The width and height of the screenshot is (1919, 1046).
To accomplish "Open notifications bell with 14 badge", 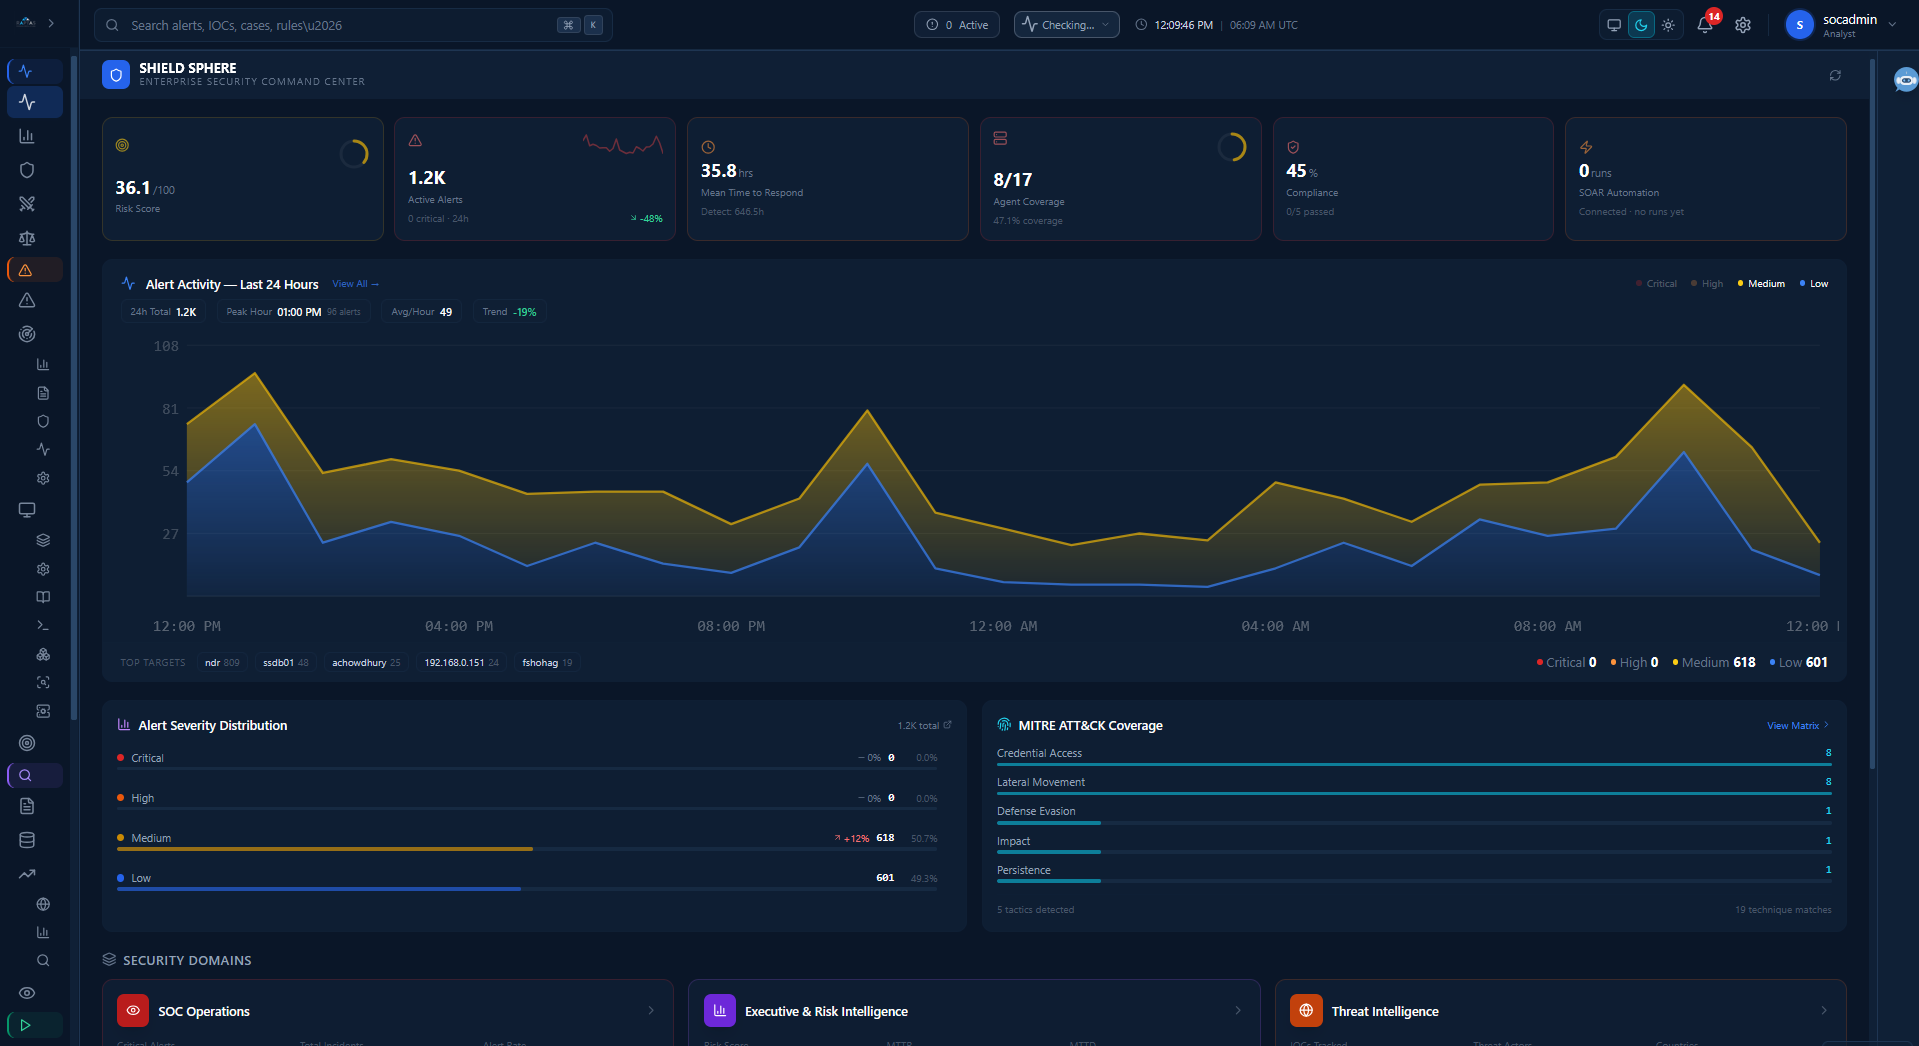I will [x=1705, y=25].
